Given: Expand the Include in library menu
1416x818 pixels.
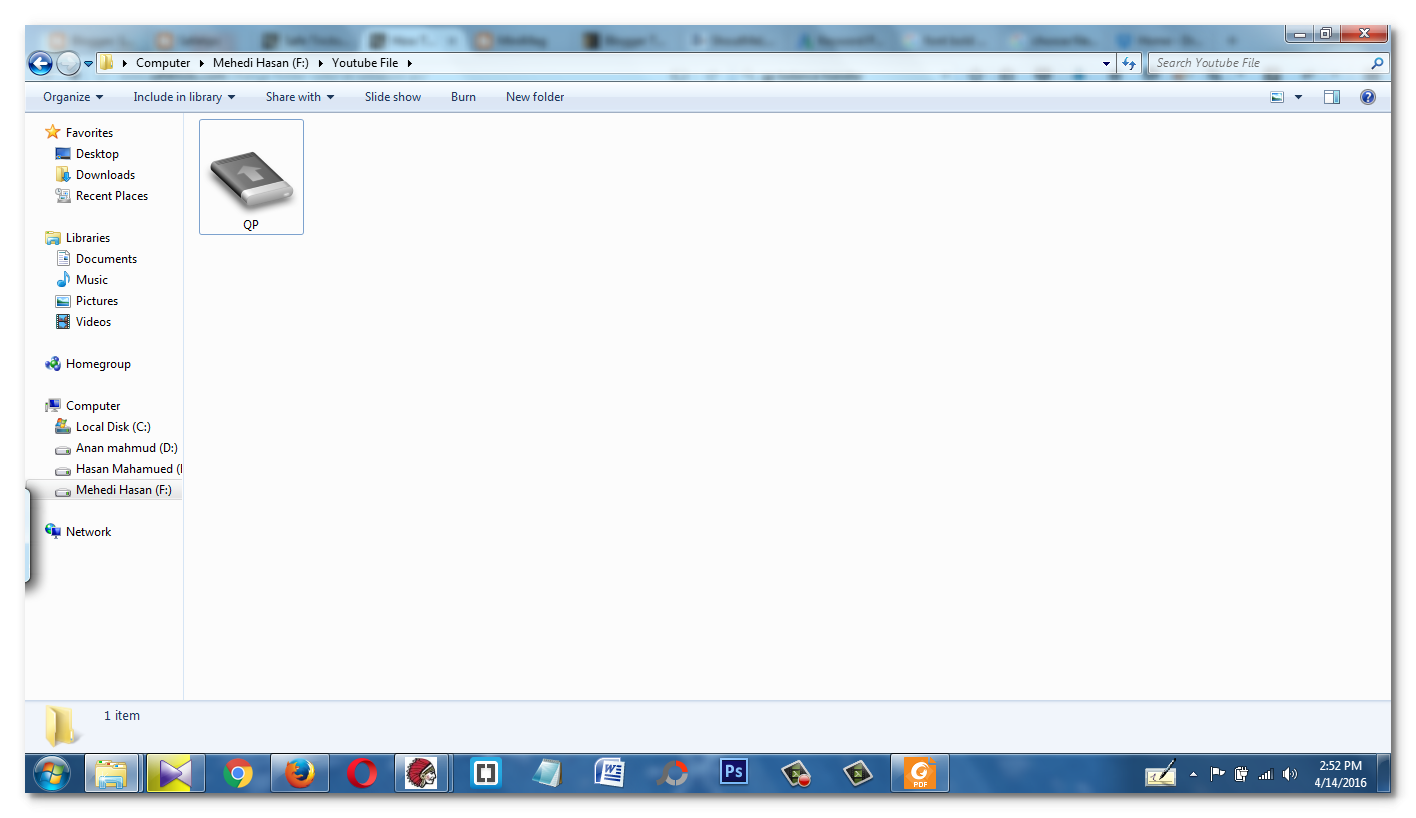Looking at the screenshot, I should click(184, 97).
